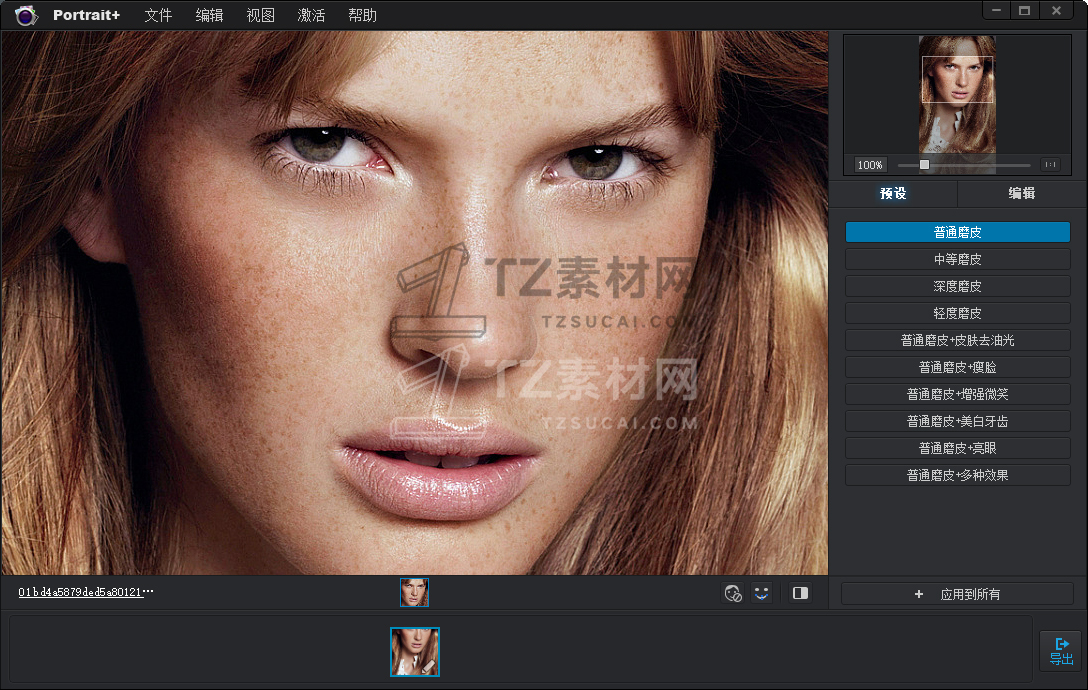The image size is (1088, 690).
Task: Switch to the 编辑 tab in the right panel
Action: 1021,194
